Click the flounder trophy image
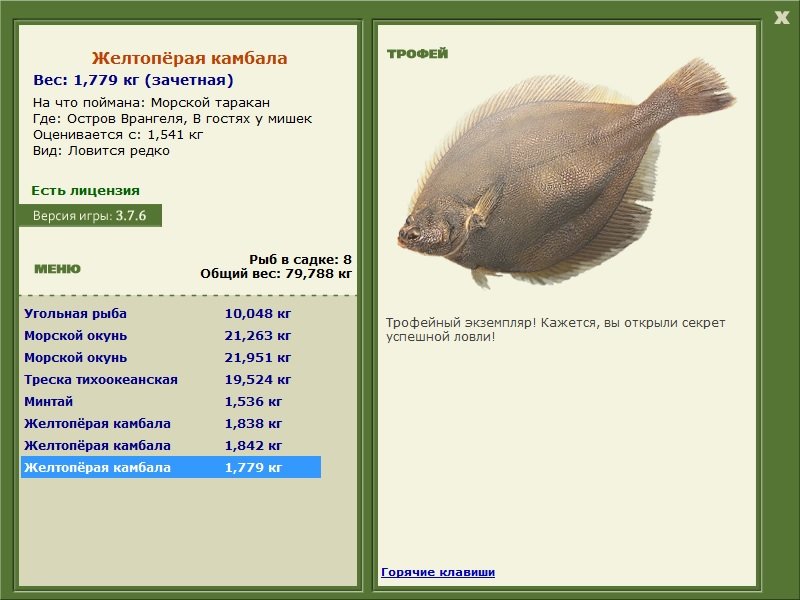 pyautogui.click(x=566, y=173)
